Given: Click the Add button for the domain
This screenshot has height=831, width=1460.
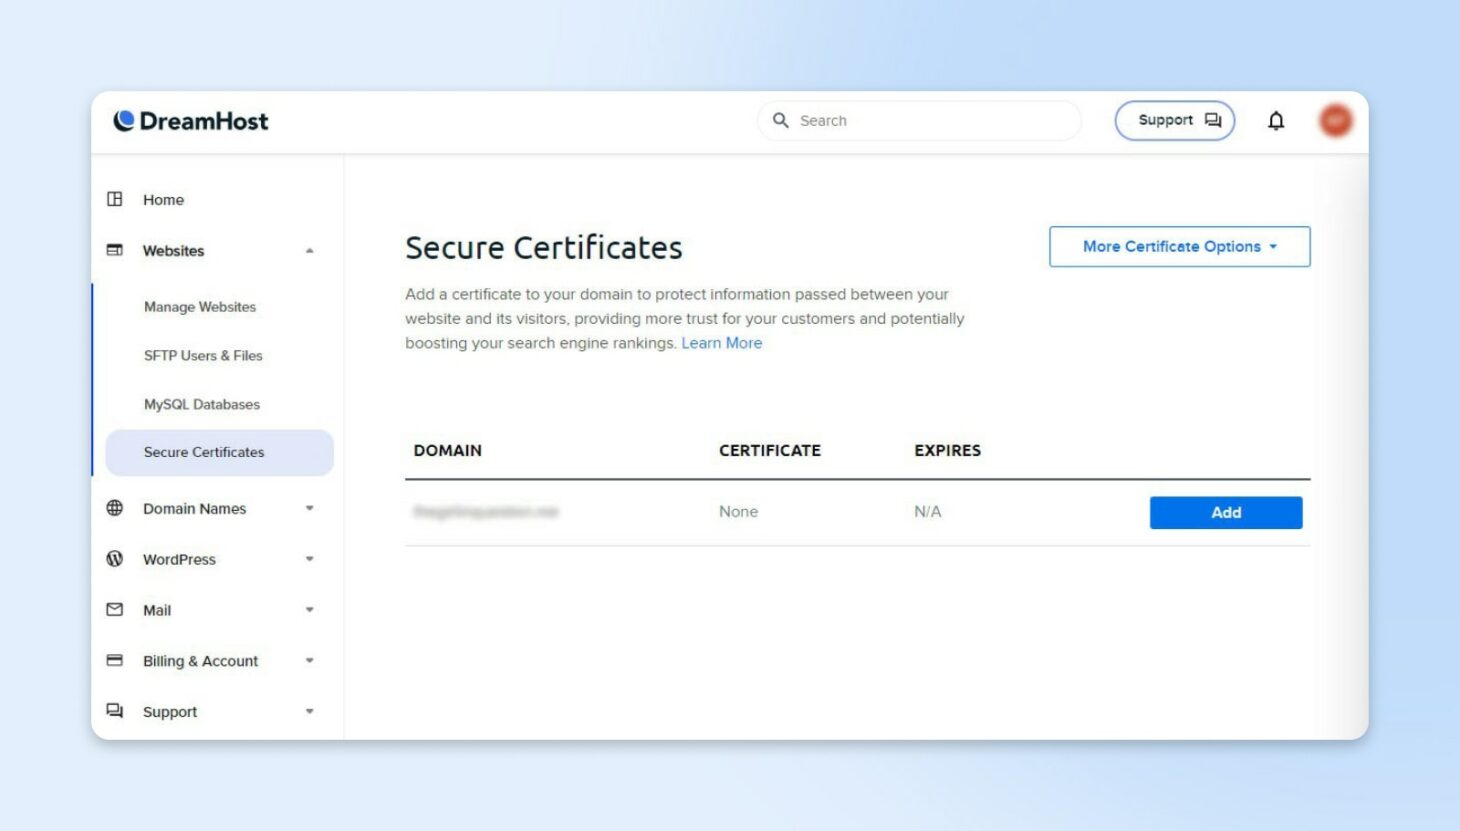Looking at the screenshot, I should tap(1225, 512).
